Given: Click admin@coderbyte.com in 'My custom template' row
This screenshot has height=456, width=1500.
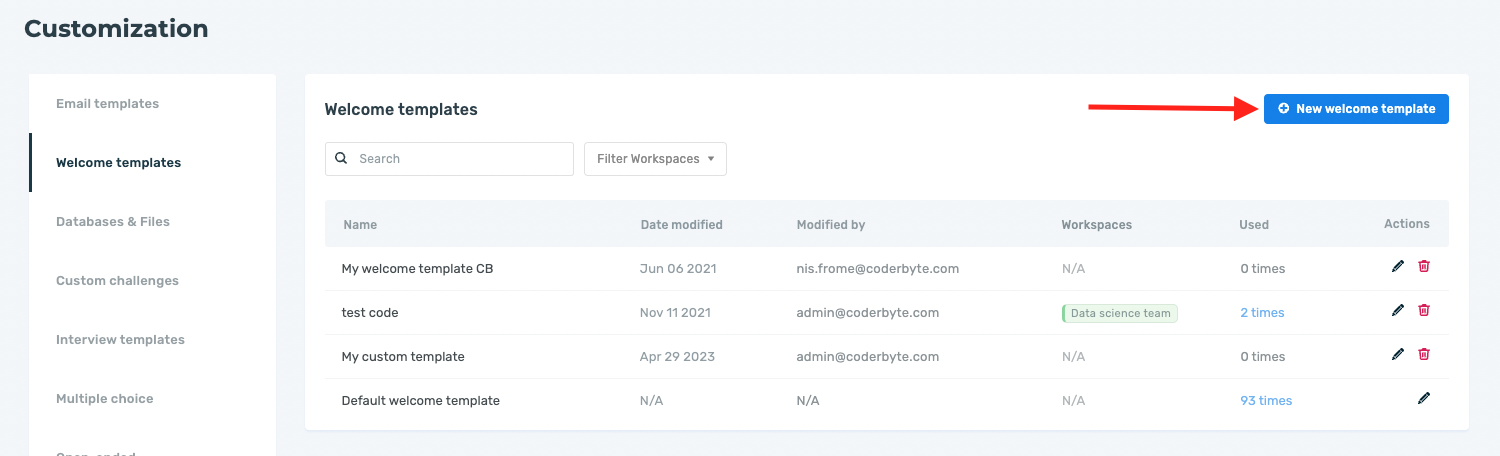Looking at the screenshot, I should tap(868, 357).
